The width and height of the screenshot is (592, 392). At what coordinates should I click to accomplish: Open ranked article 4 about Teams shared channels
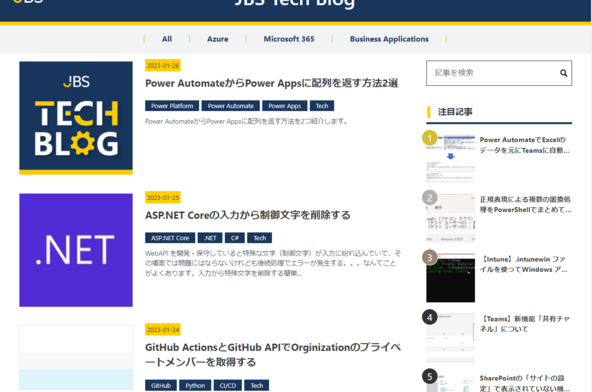click(524, 324)
